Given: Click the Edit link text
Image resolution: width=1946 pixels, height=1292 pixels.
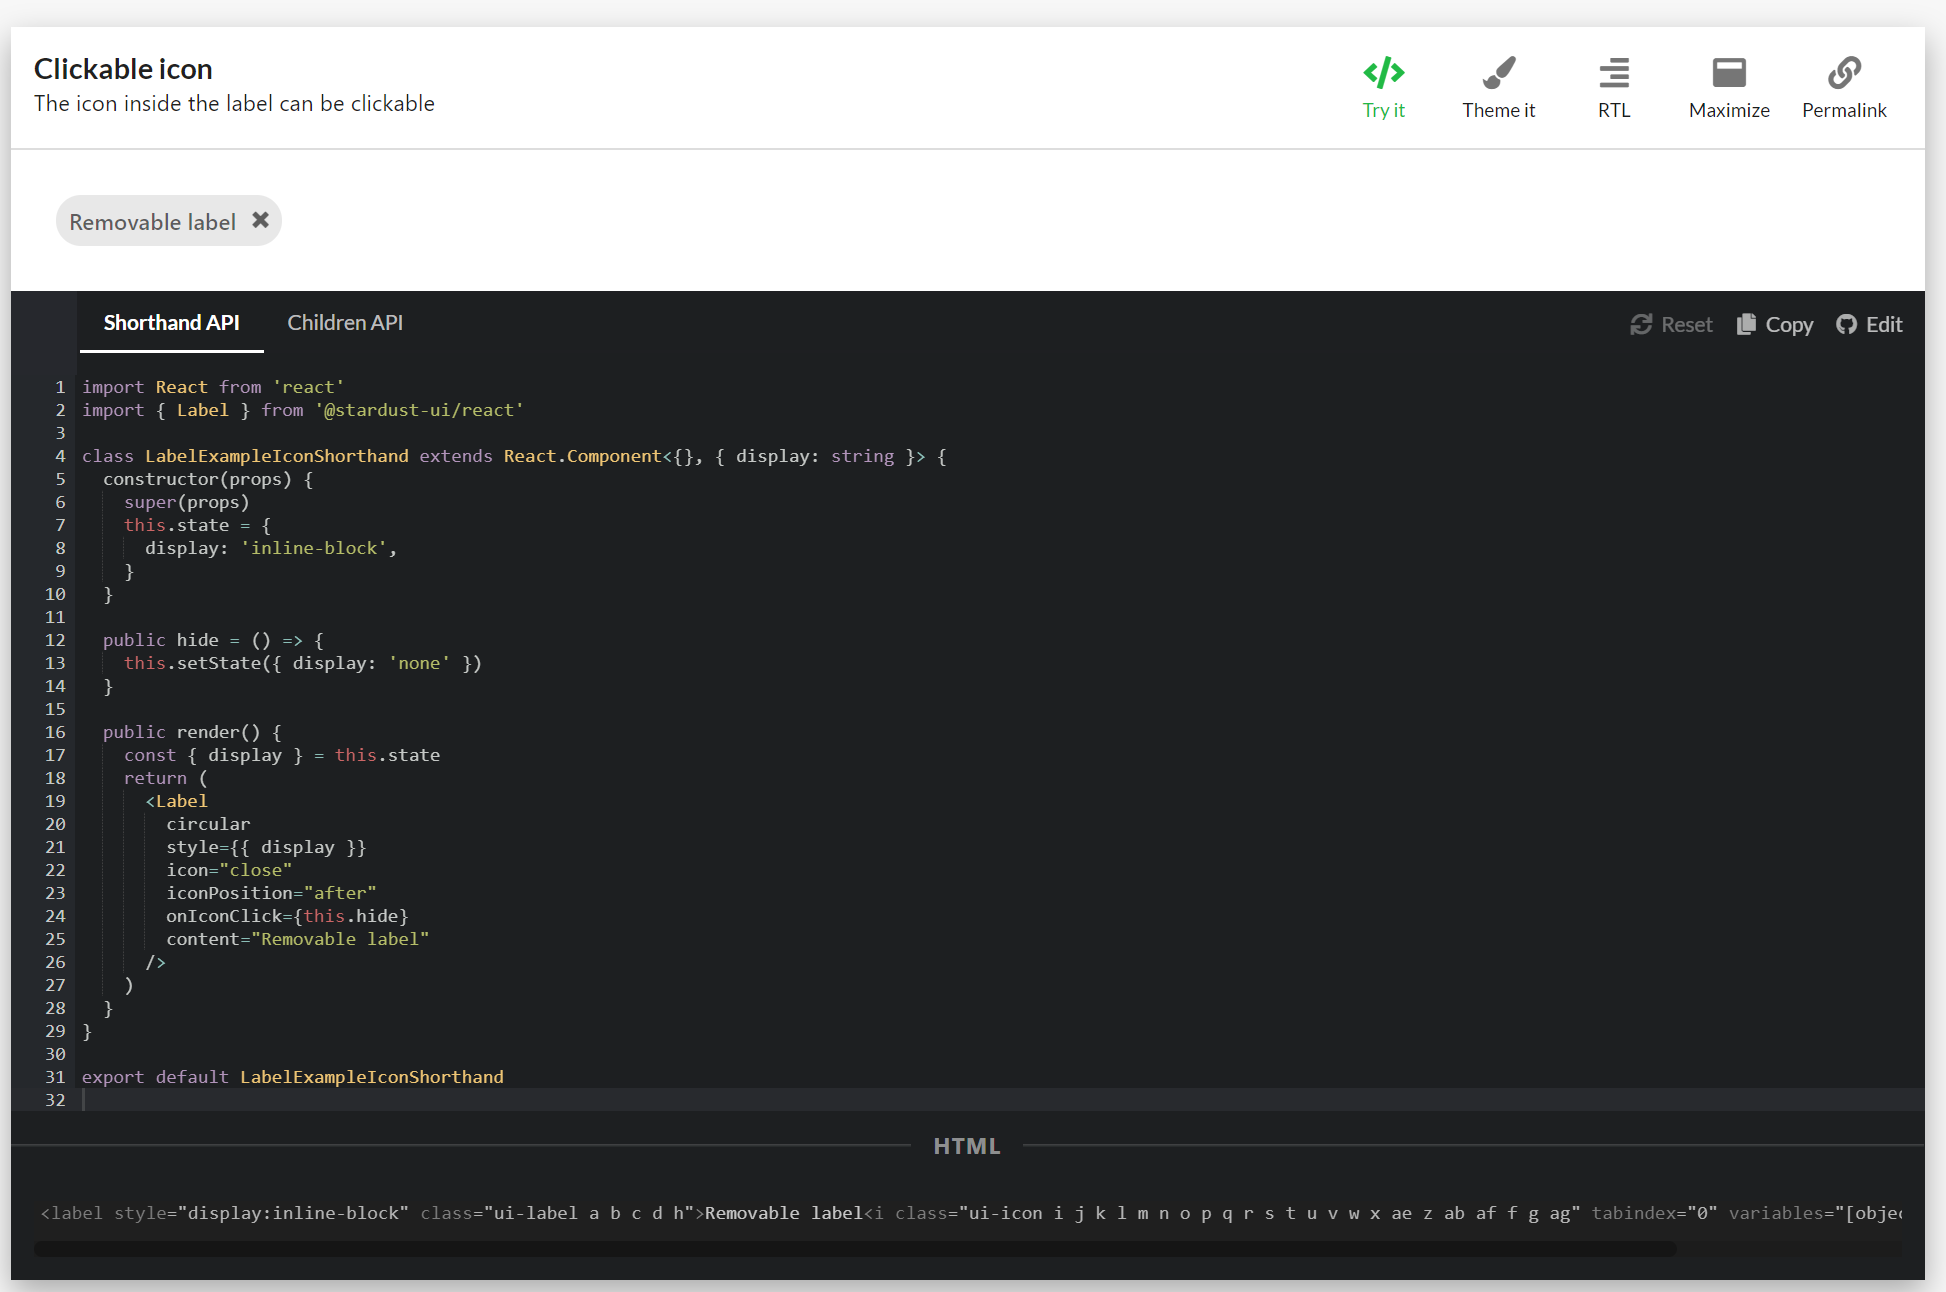Looking at the screenshot, I should coord(1884,324).
